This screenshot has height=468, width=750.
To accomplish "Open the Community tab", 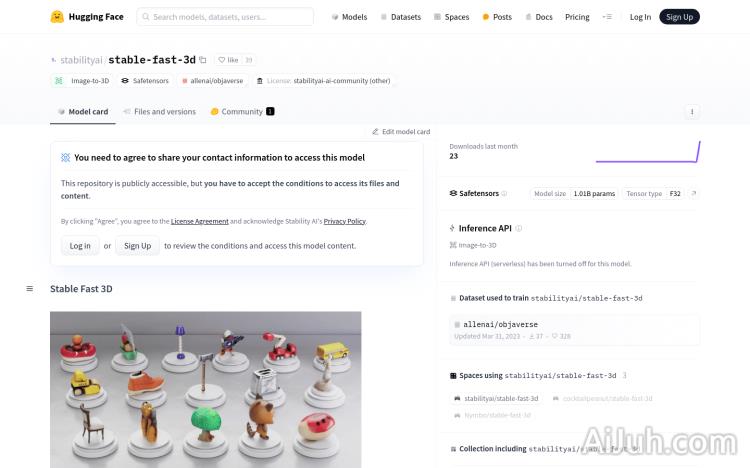I will click(x=243, y=111).
